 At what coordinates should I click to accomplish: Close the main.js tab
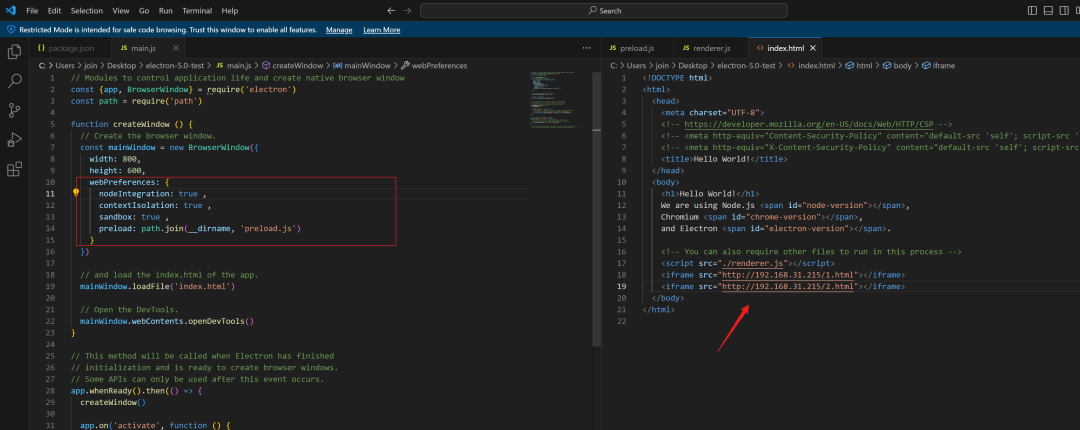coord(176,48)
